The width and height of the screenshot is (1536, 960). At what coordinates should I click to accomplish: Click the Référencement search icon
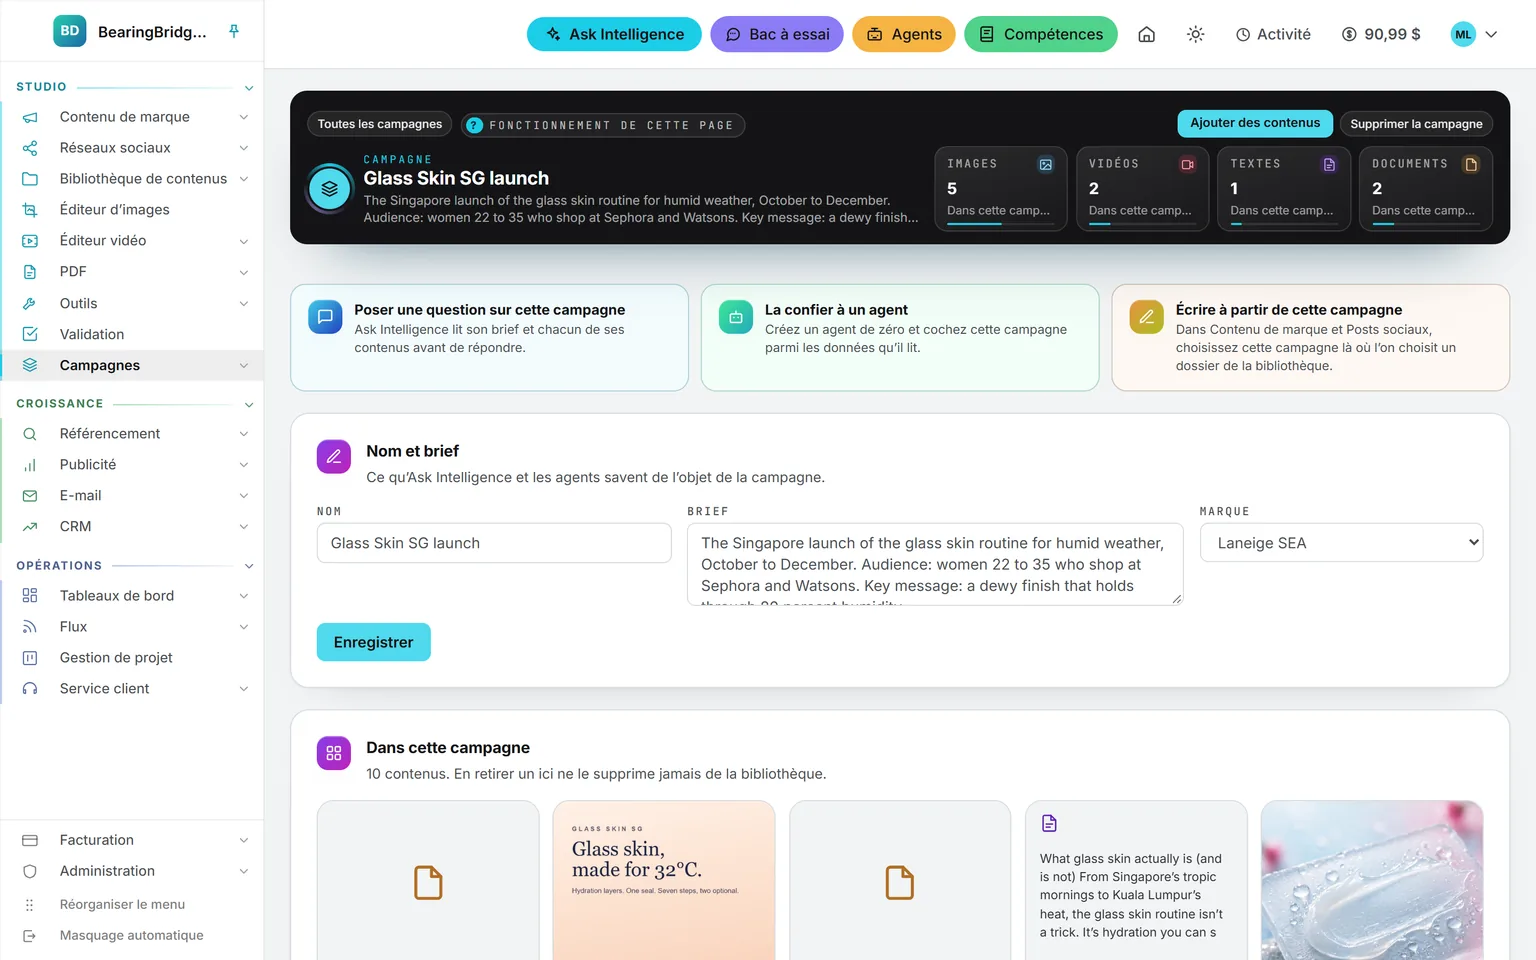click(x=30, y=434)
